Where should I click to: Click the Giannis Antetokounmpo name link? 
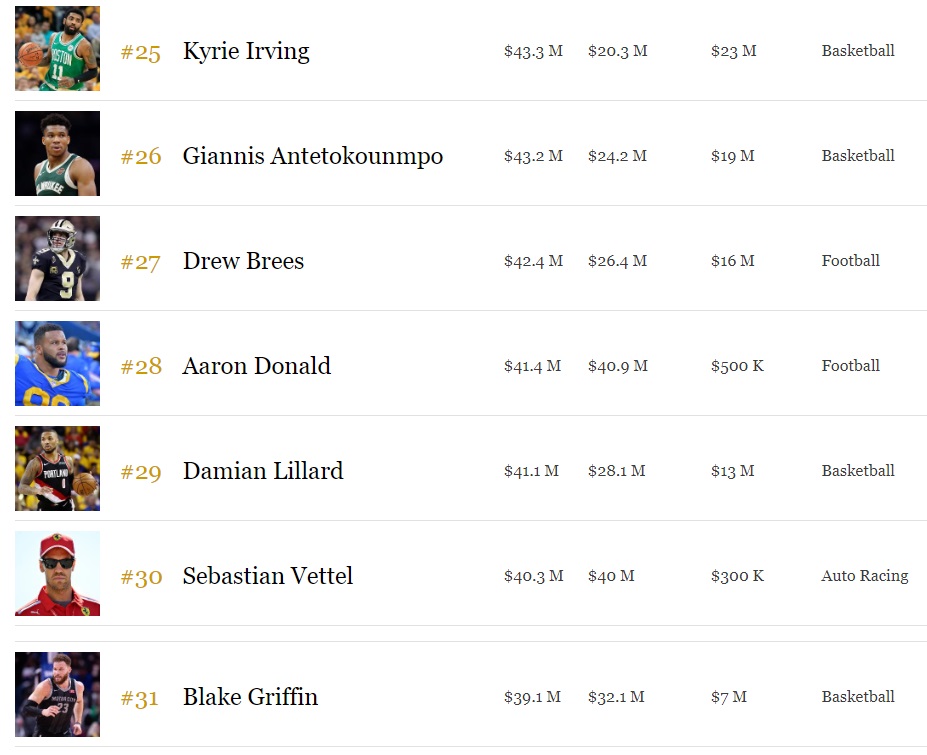312,156
